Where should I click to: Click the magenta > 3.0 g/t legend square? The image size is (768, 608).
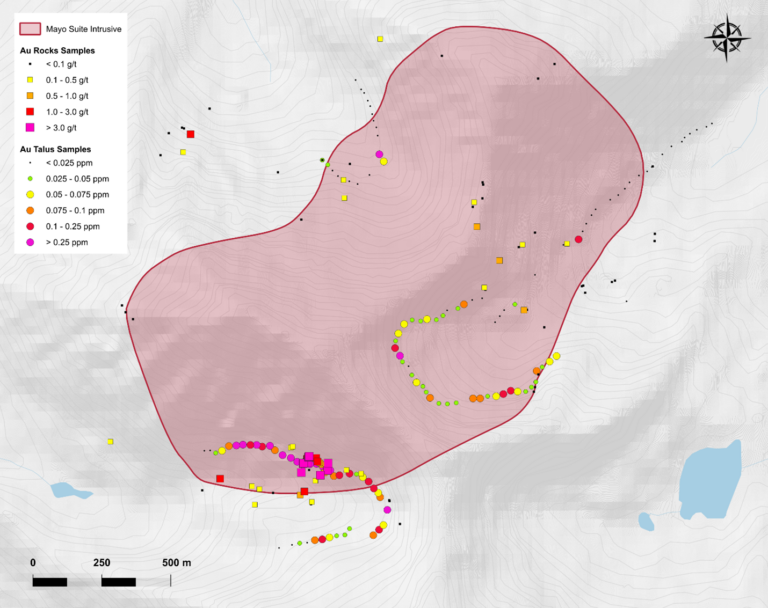[x=31, y=128]
